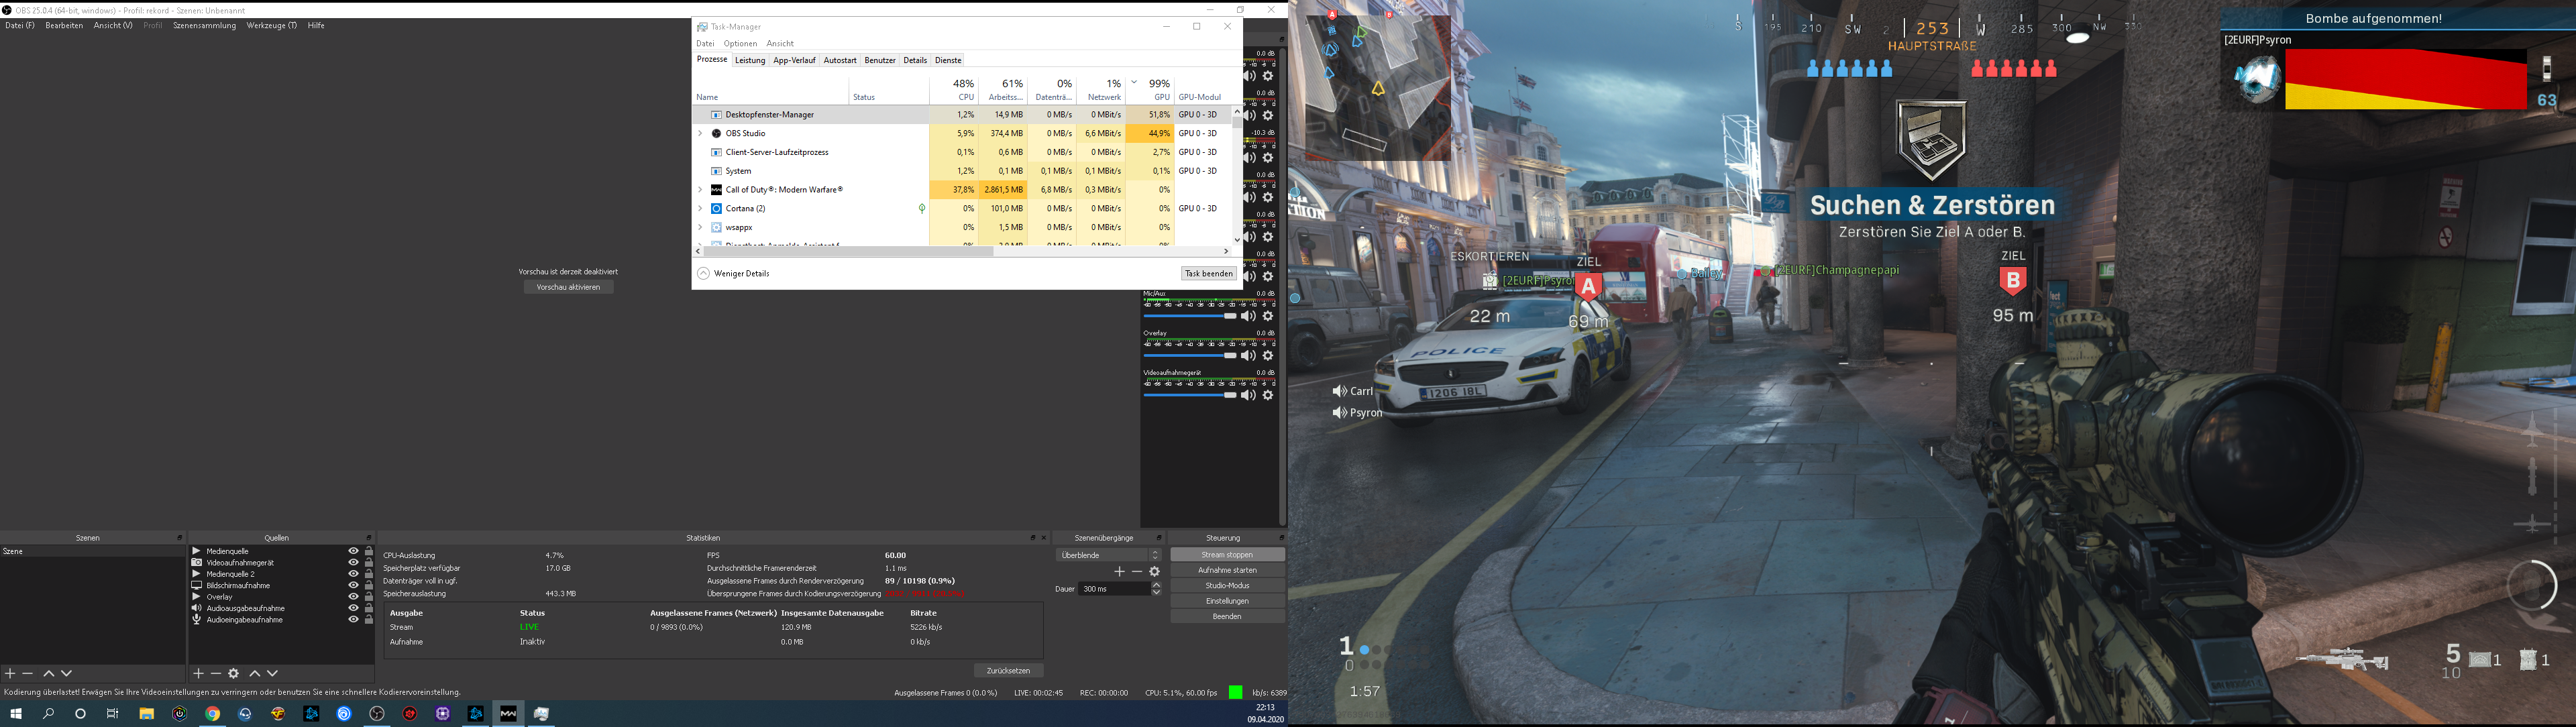Toggle visibility of Bildschirmaufnahme source
Screen dimensions: 2576x727
click(x=353, y=586)
